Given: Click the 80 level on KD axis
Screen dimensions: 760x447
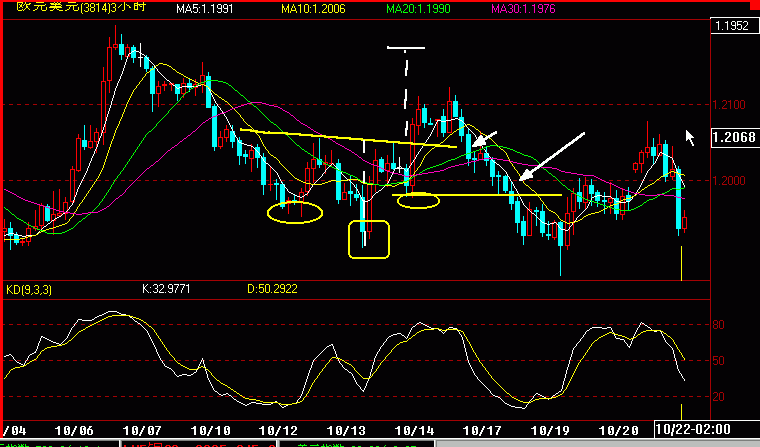Looking at the screenshot, I should [x=718, y=325].
